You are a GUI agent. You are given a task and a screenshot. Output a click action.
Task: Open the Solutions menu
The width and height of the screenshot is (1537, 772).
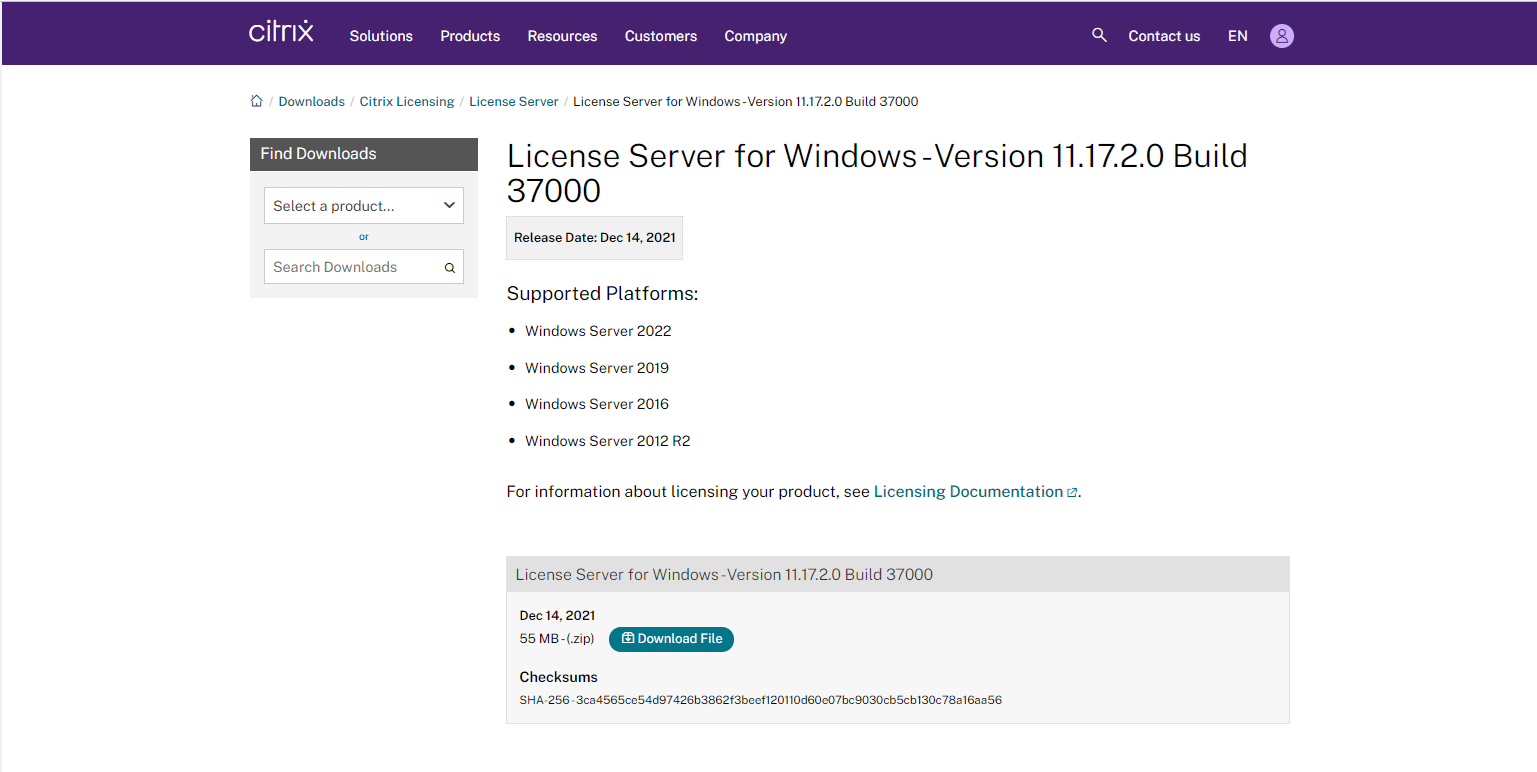coord(381,36)
